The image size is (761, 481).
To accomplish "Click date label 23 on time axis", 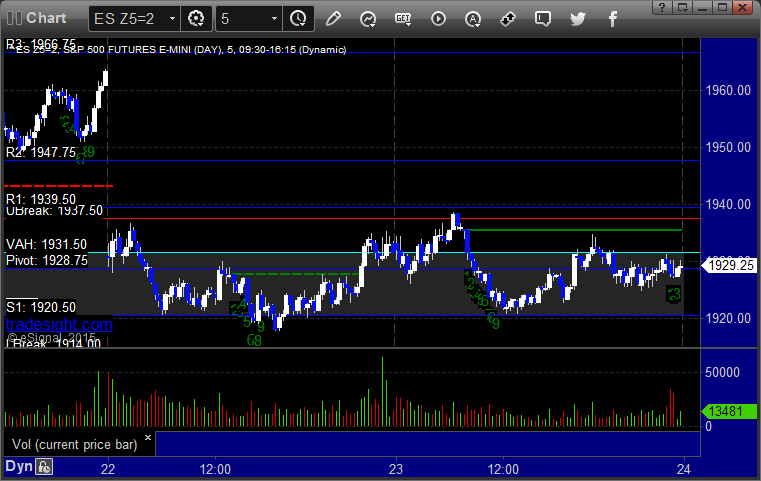I will [396, 469].
